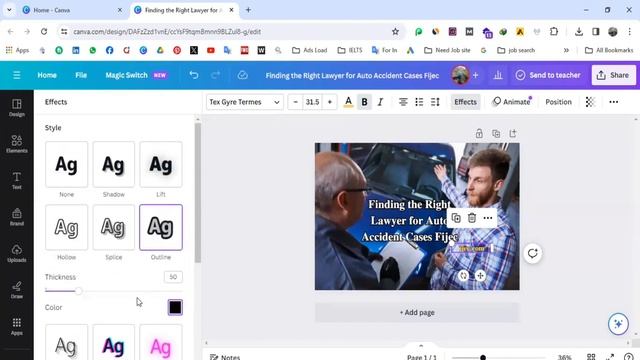Expand the bottom pages panel chevron
Image resolution: width=640 pixels, height=360 pixels.
(421, 346)
